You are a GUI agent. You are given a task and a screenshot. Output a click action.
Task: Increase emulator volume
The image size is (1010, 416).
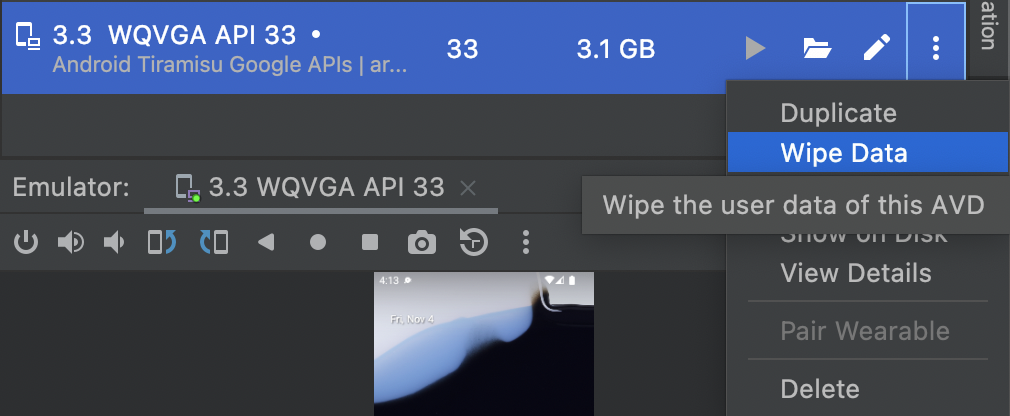(71, 242)
